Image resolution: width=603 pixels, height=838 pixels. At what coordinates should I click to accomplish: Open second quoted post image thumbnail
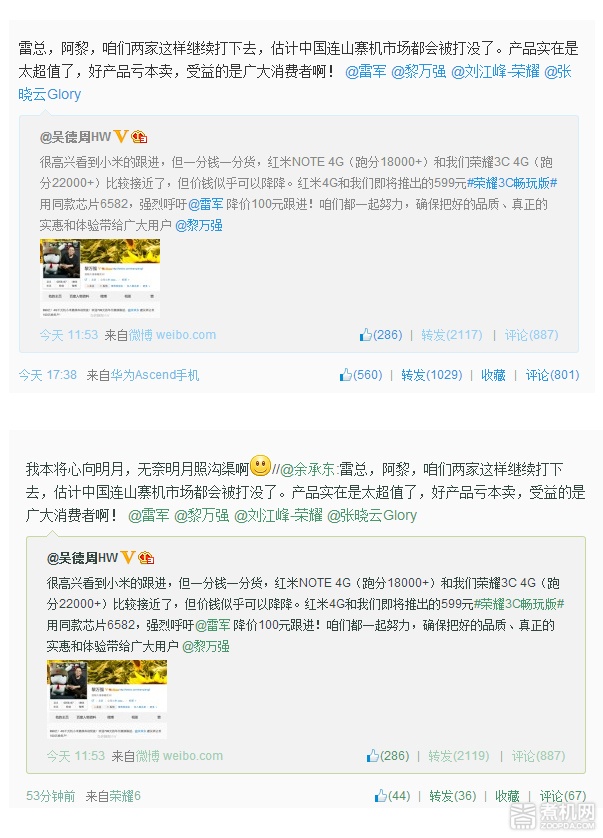(107, 699)
